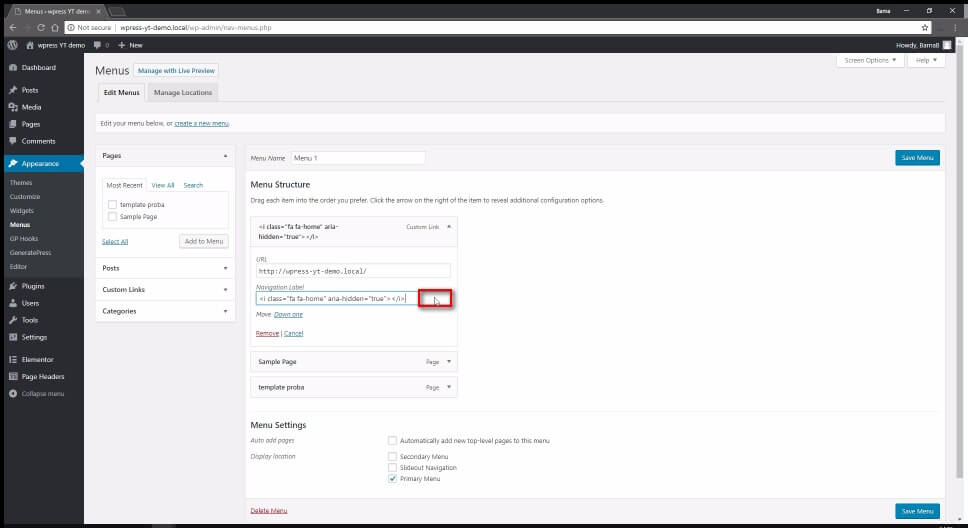Collapse the Custom Link menu item arrow
Viewport: 968px width, 528px height.
click(449, 227)
